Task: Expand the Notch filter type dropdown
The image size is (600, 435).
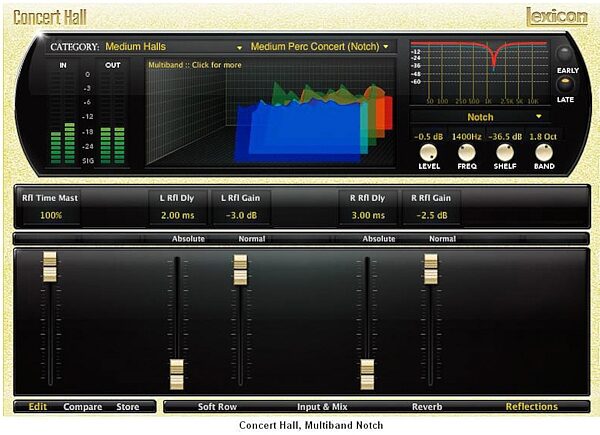Action: click(480, 117)
